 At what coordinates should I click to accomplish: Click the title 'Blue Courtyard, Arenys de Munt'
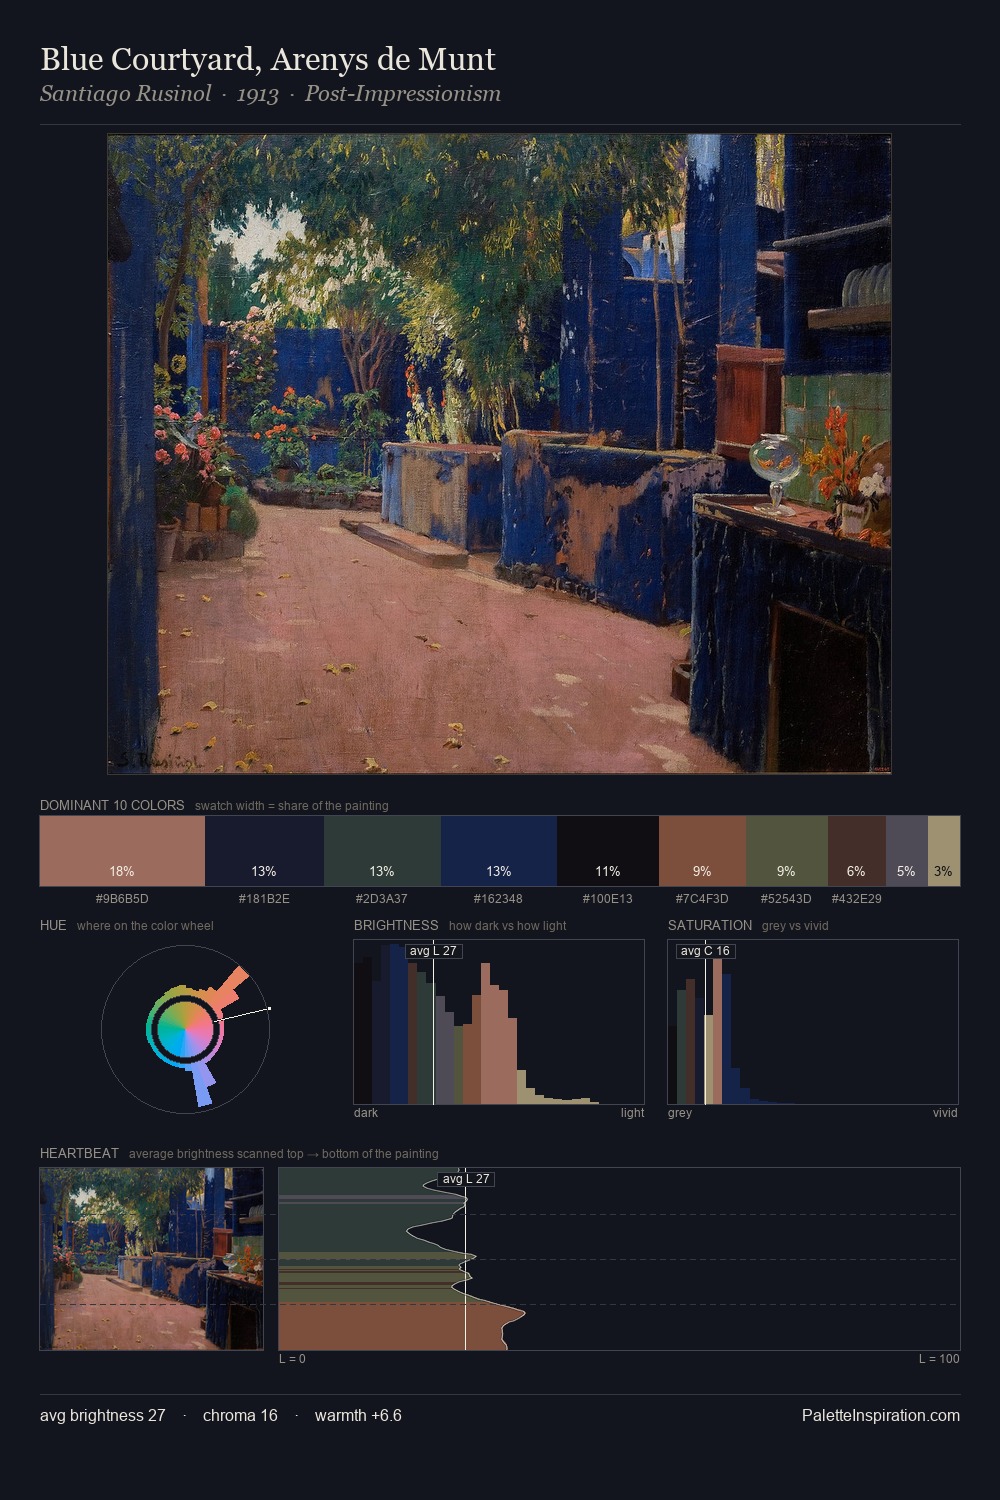pyautogui.click(x=268, y=59)
